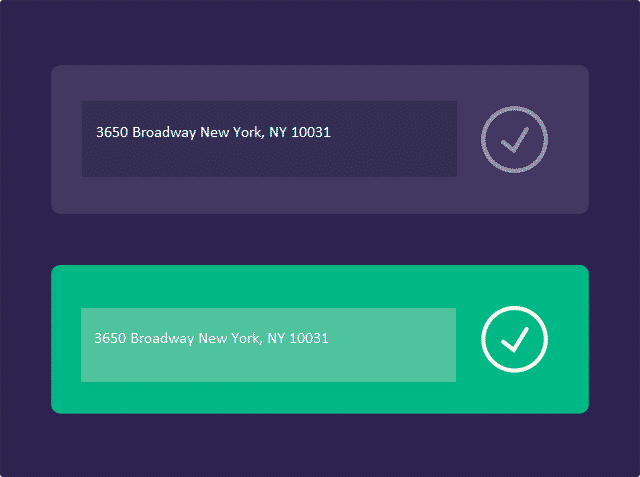The width and height of the screenshot is (640, 477).
Task: Click the white checkmark circle on green card
Action: click(x=514, y=339)
